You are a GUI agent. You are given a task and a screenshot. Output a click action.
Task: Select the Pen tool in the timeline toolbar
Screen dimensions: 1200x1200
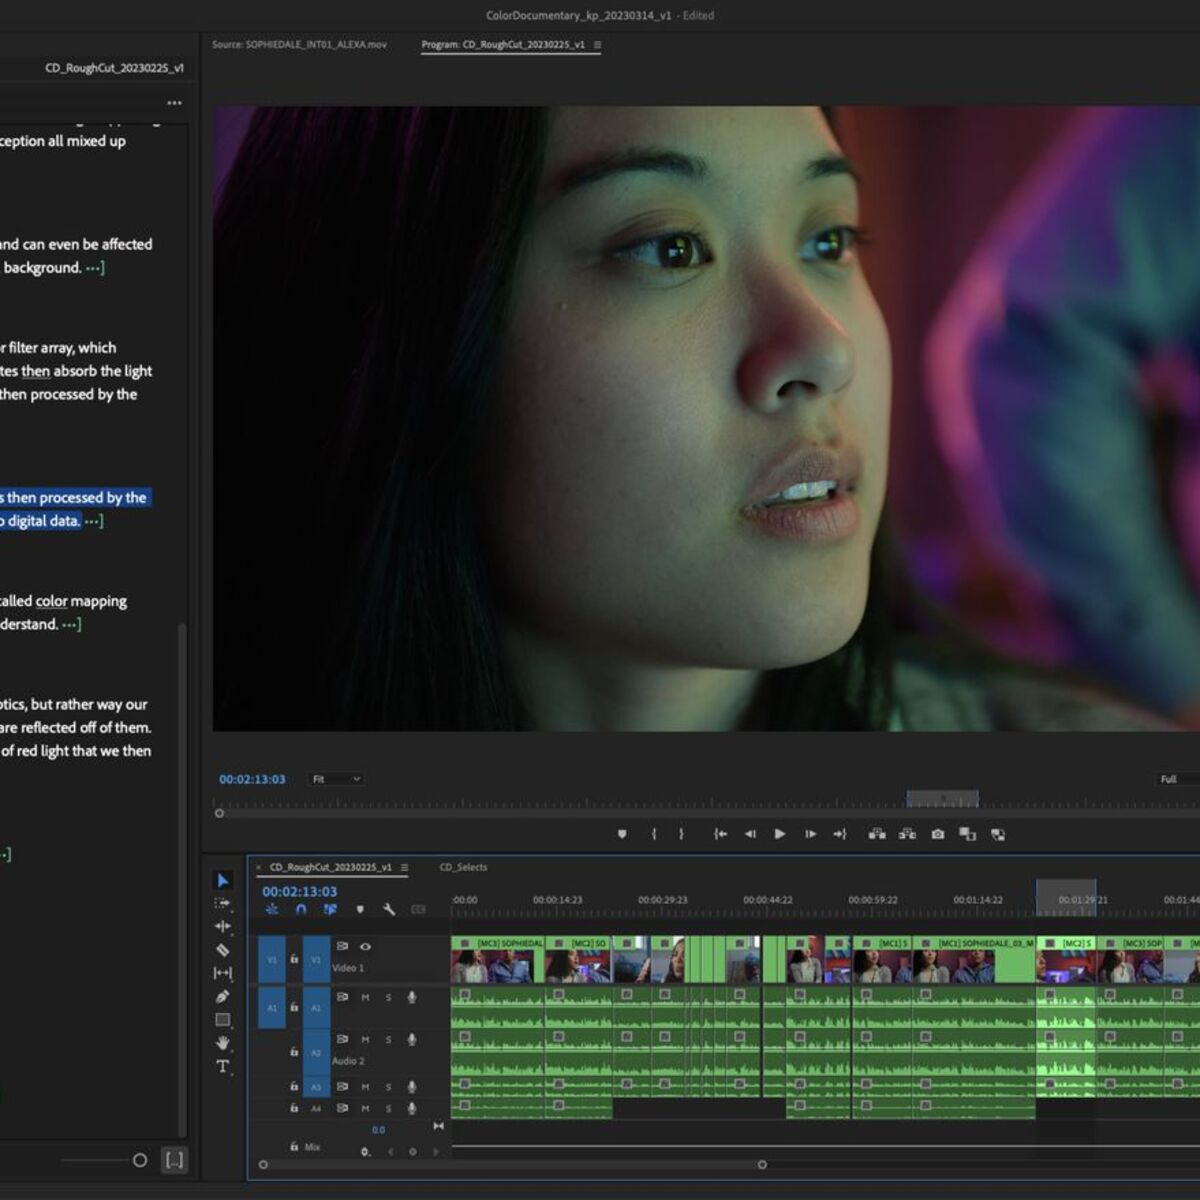[x=222, y=994]
